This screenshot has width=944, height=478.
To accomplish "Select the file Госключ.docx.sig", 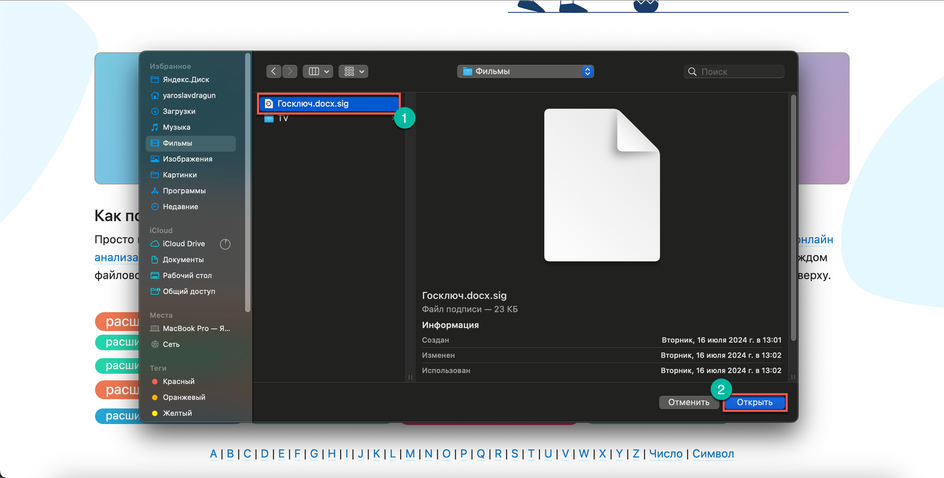I will [x=329, y=104].
